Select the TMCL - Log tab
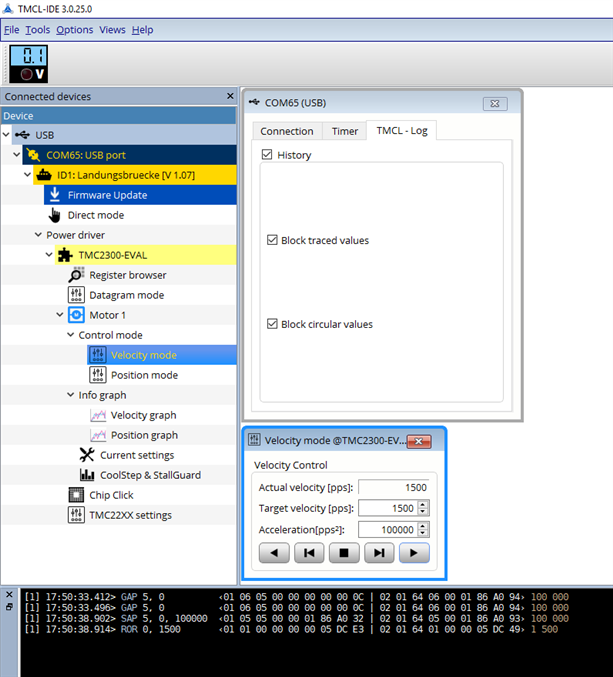This screenshot has height=677, width=613. [402, 130]
